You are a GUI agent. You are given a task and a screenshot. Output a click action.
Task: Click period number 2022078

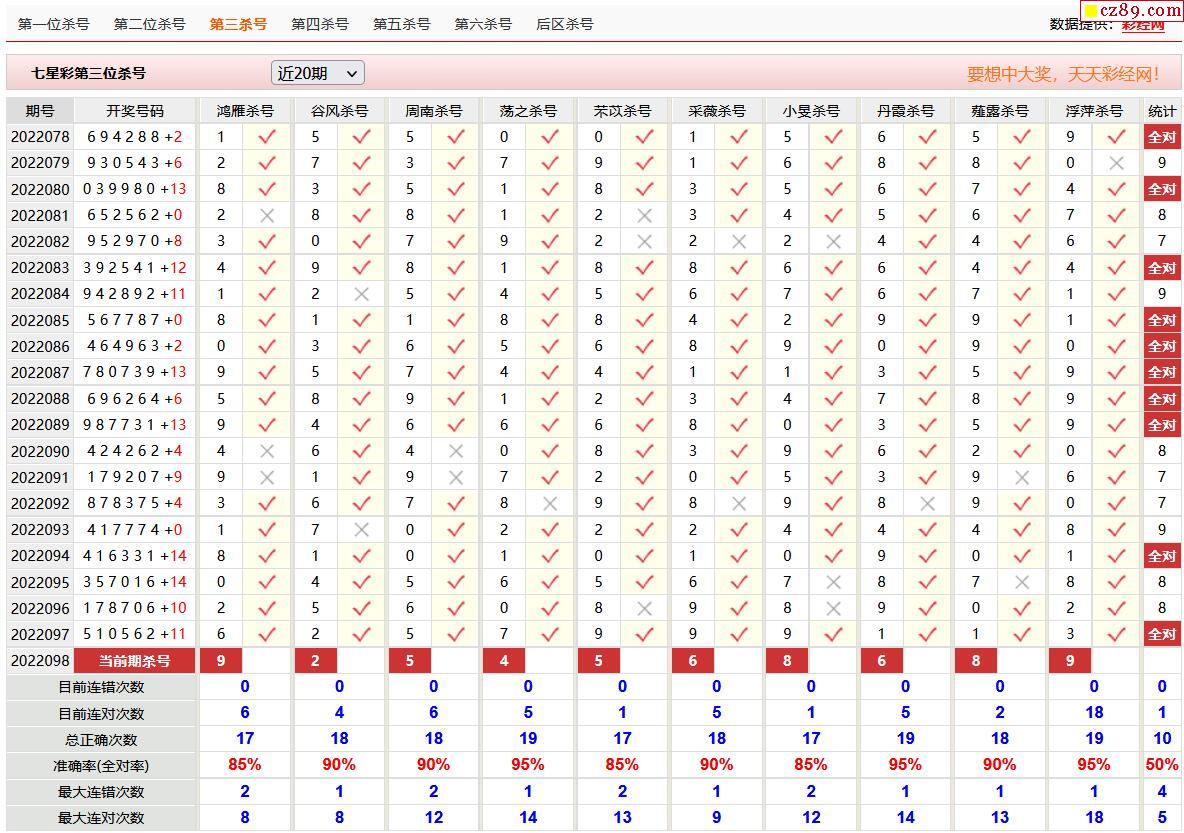(x=40, y=137)
